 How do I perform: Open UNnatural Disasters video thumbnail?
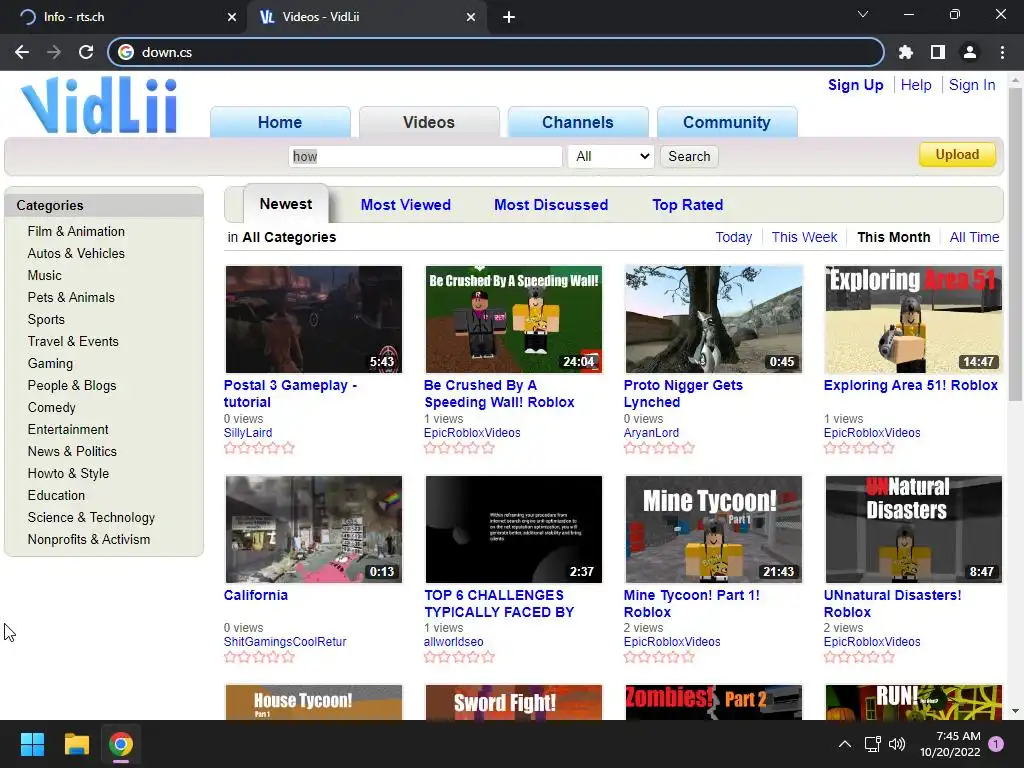pos(913,529)
